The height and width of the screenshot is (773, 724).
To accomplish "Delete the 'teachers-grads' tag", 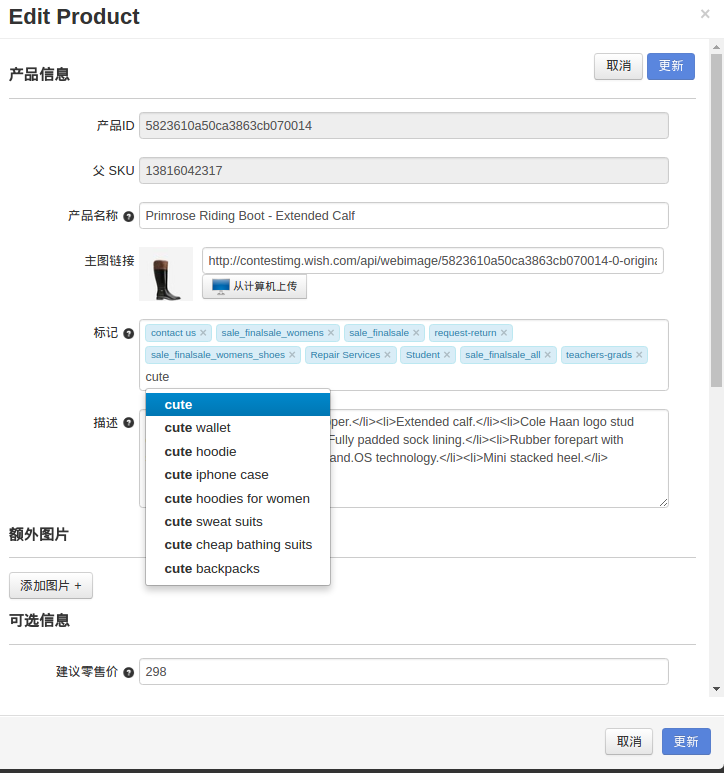I will pos(638,355).
